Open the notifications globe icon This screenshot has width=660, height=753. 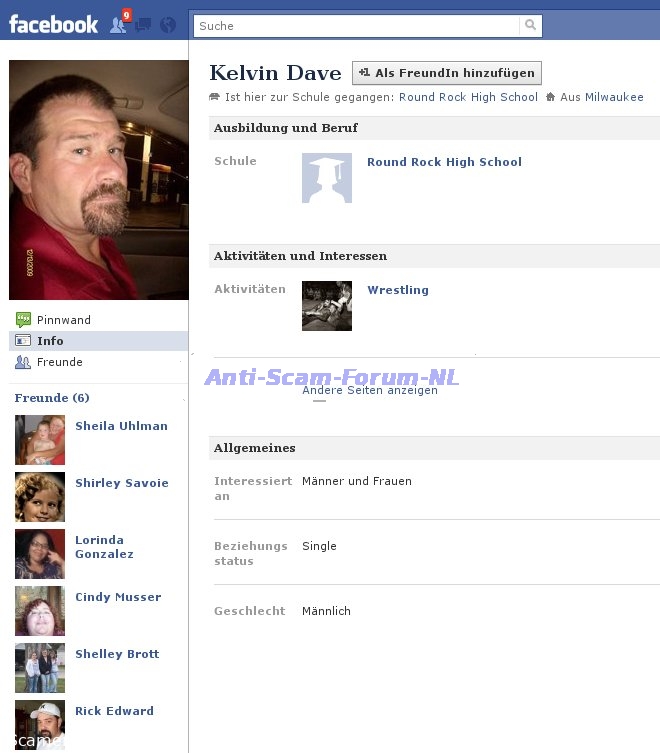[168, 24]
